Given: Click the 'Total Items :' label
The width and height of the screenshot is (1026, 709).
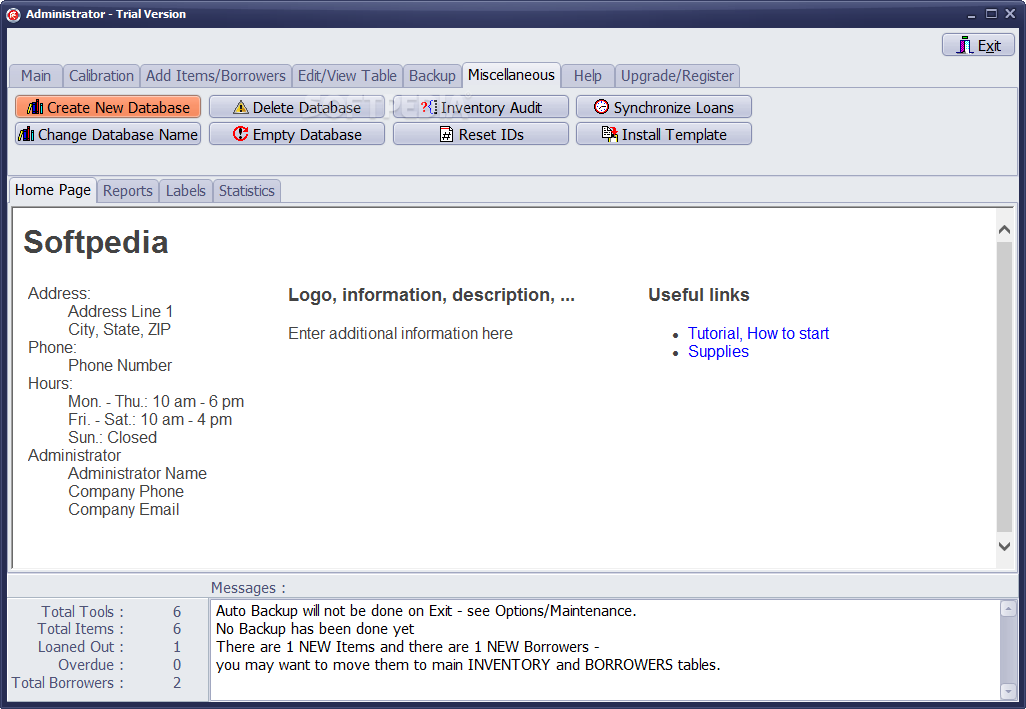Looking at the screenshot, I should [x=80, y=629].
